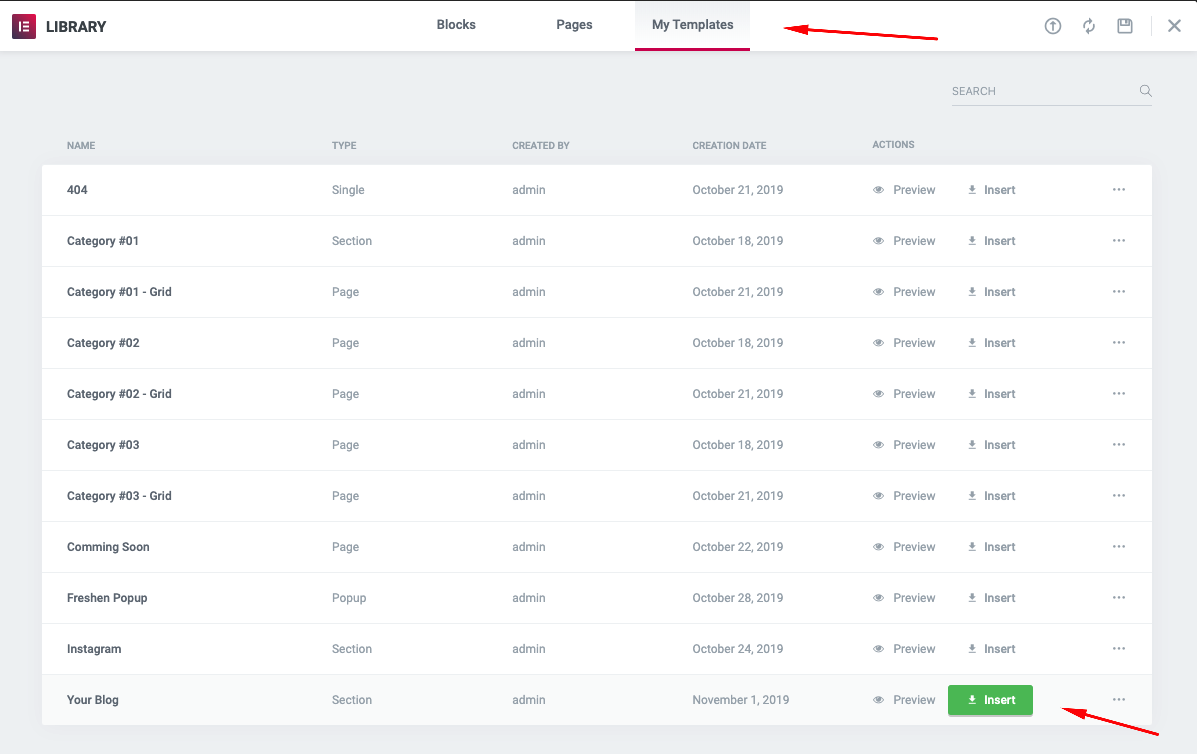This screenshot has height=754, width=1197.
Task: Select the My Templates tab
Action: [692, 25]
